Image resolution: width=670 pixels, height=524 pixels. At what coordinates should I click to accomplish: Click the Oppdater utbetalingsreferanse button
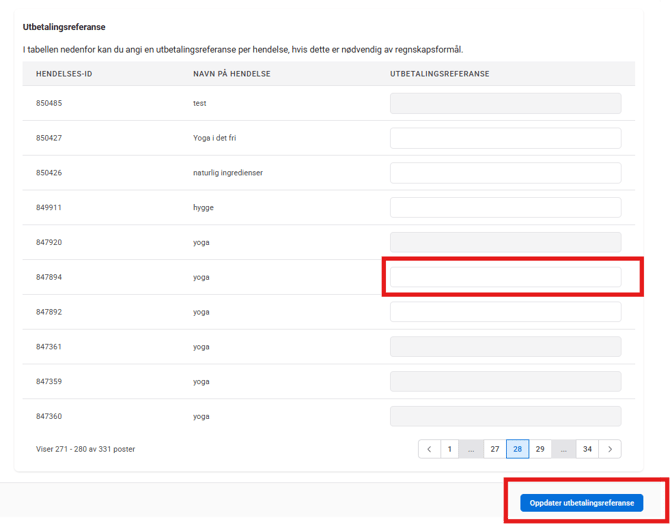pos(582,503)
